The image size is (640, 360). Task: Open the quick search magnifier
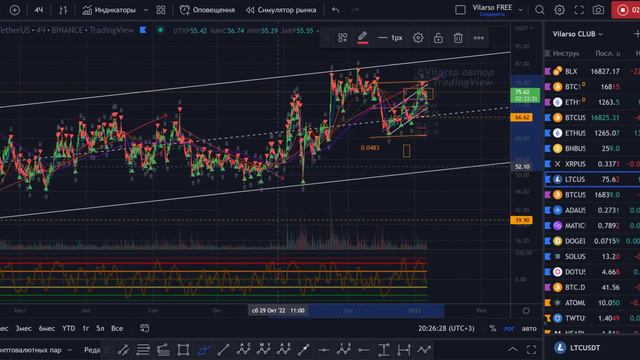click(540, 10)
